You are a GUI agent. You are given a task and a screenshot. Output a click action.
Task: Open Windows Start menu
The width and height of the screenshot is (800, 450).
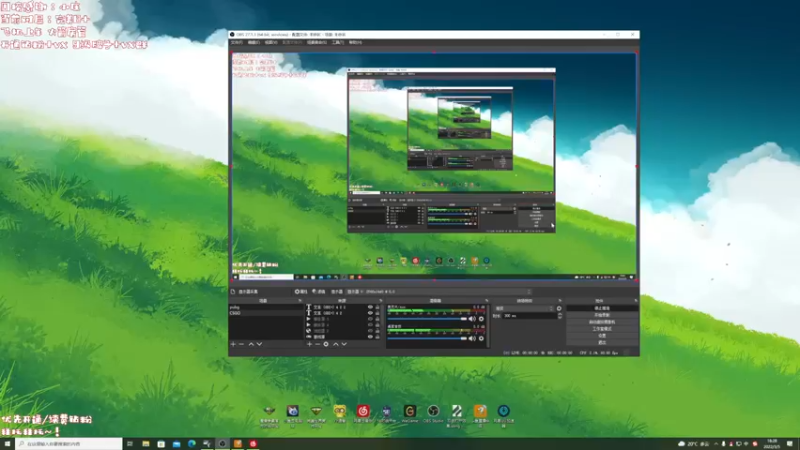coord(7,444)
